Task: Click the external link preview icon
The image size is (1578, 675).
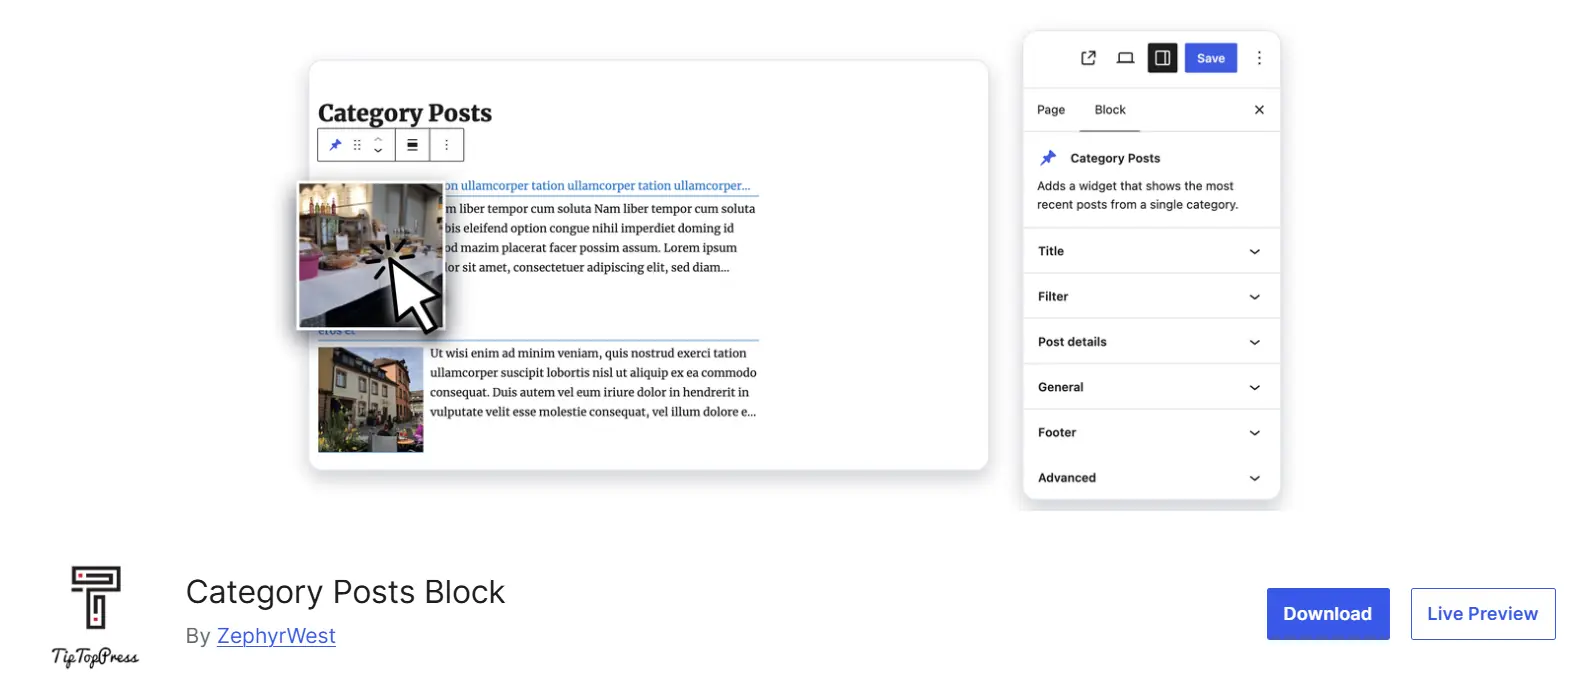Action: 1088,58
